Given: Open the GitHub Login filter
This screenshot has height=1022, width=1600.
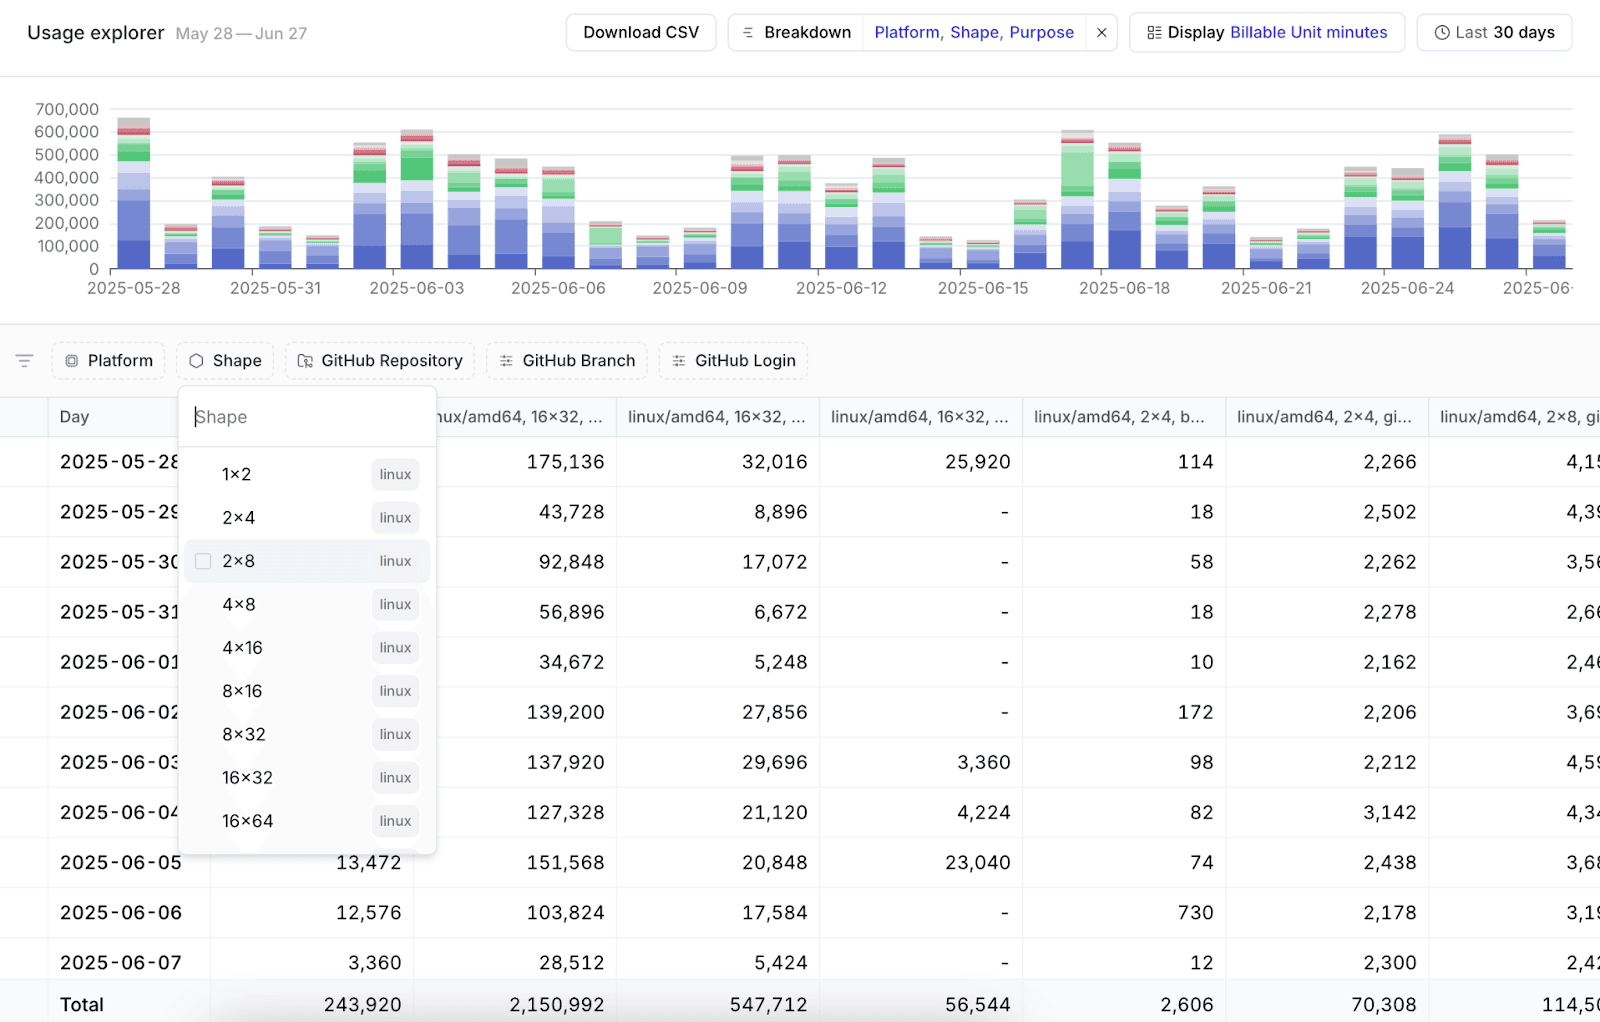Looking at the screenshot, I should pos(733,361).
